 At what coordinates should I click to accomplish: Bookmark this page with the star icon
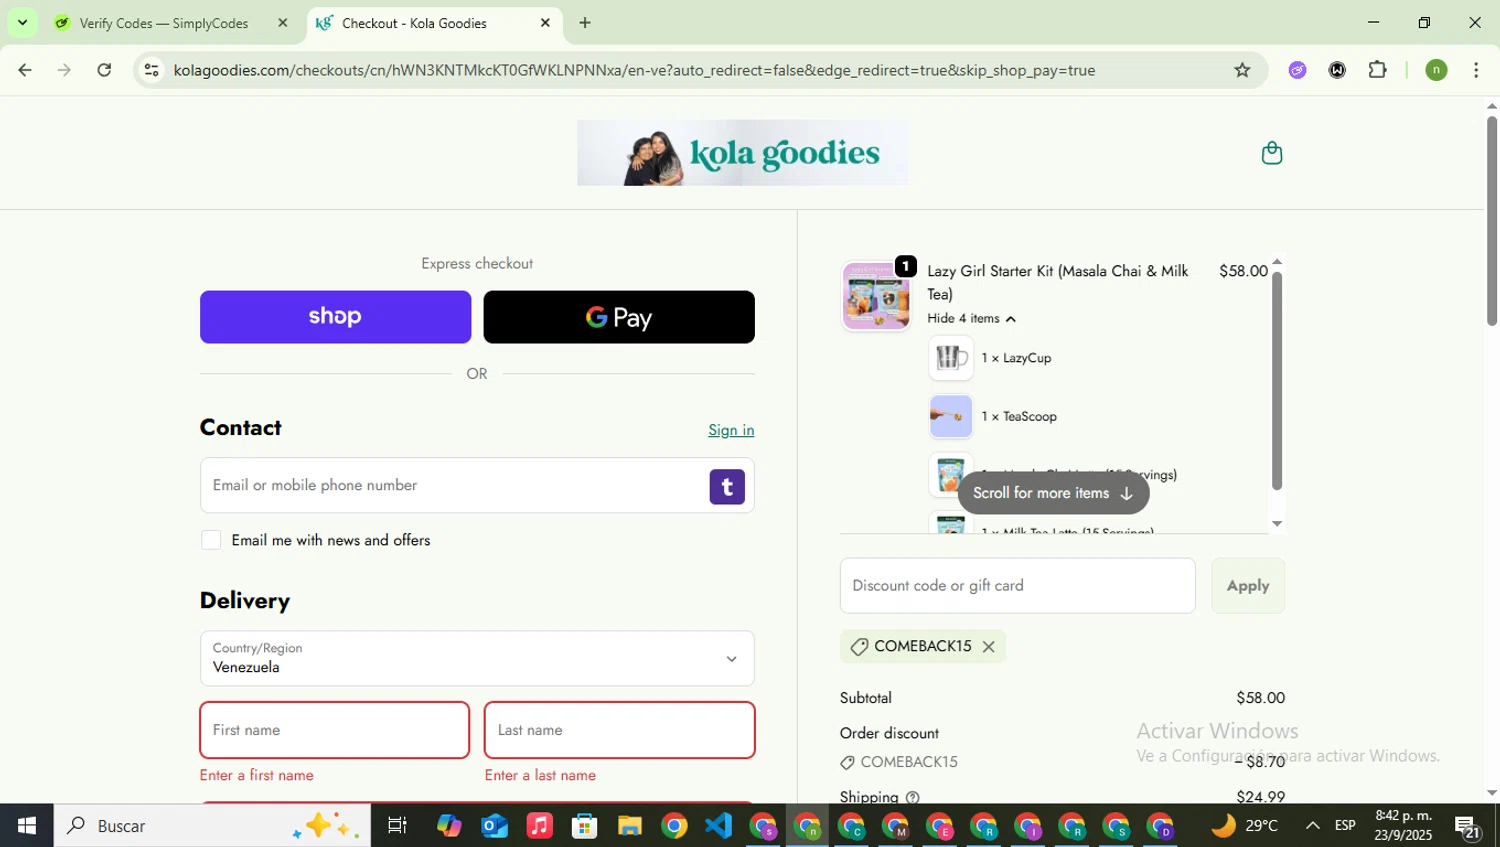1242,70
